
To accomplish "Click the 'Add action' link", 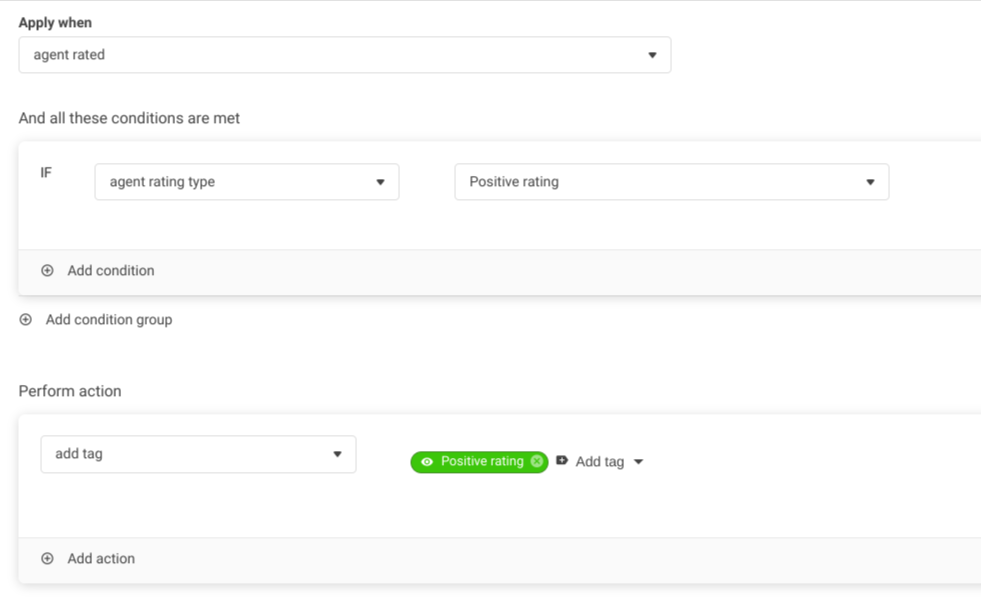I will point(101,559).
